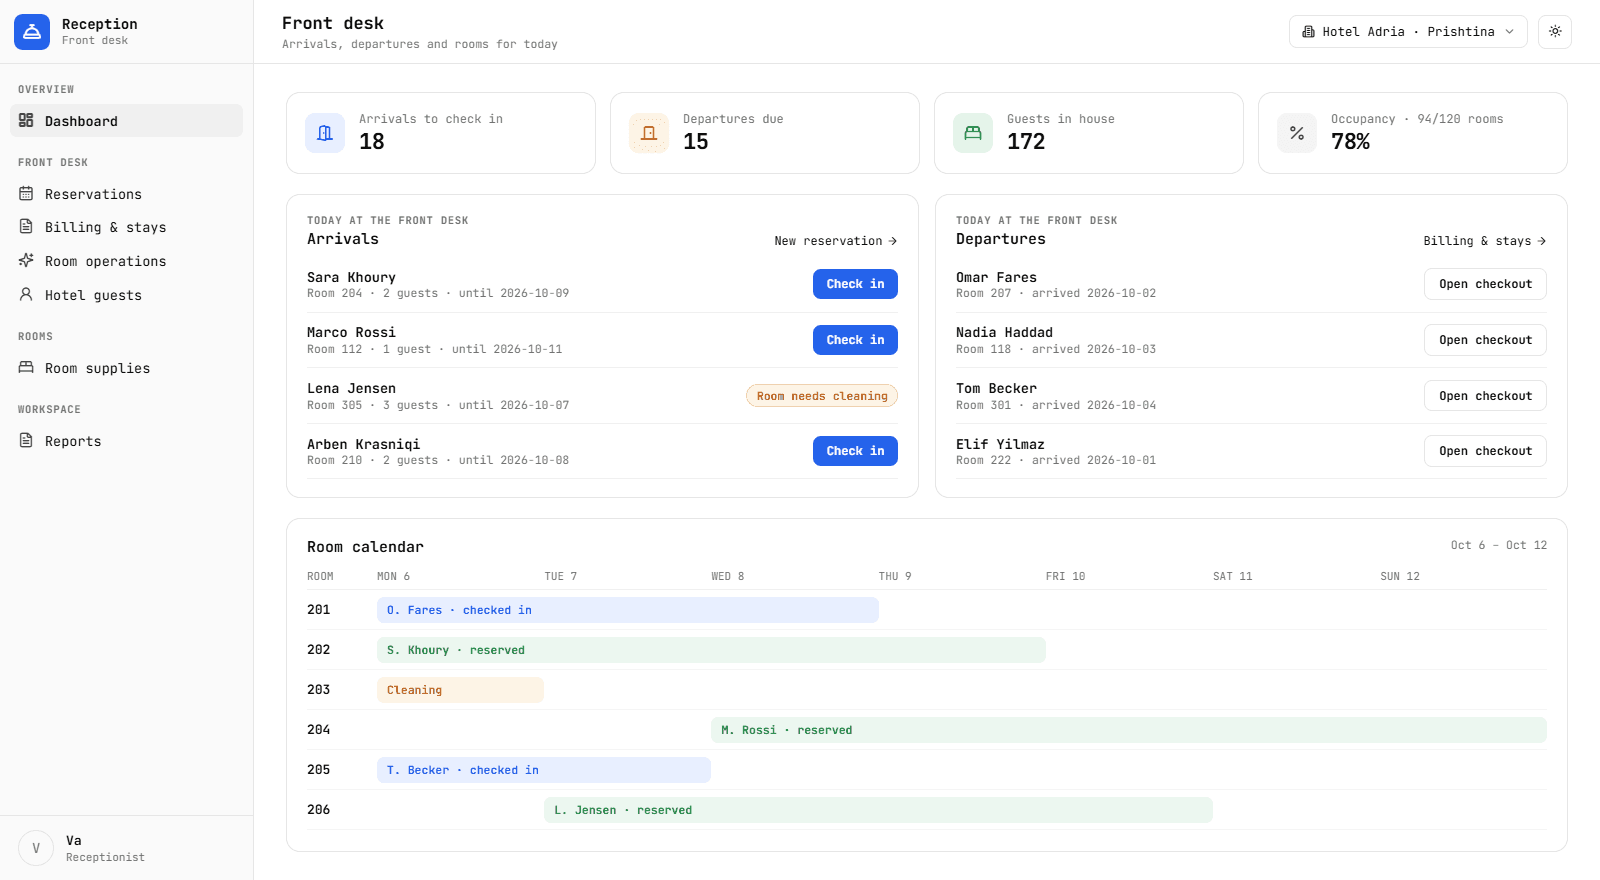The height and width of the screenshot is (880, 1600).
Task: Toggle the light/dark theme sun icon
Action: tap(1555, 32)
